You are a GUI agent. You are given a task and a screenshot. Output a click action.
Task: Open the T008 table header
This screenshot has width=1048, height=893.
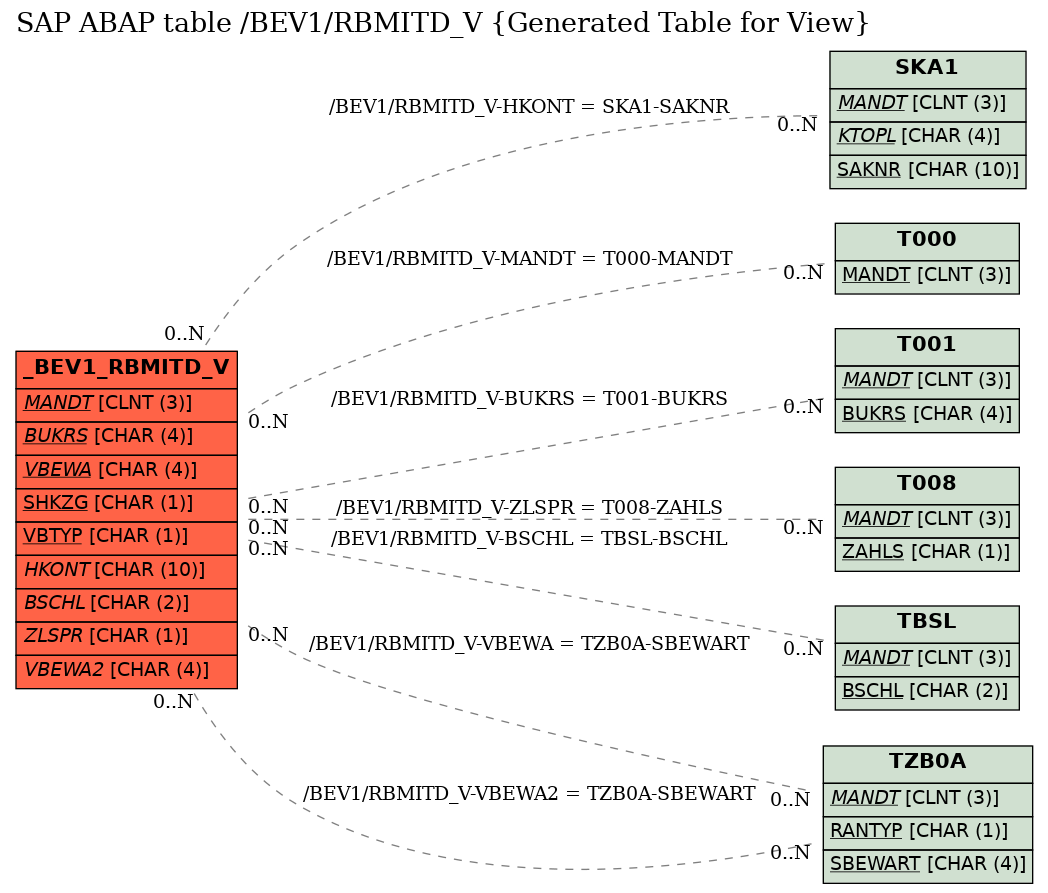[927, 485]
